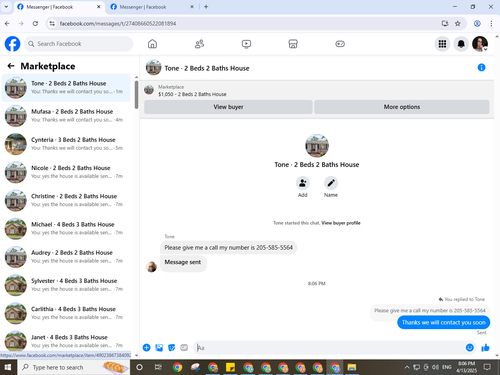The width and height of the screenshot is (500, 375).
Task: Open Chrome's three-dot menu
Action: coord(491,23)
